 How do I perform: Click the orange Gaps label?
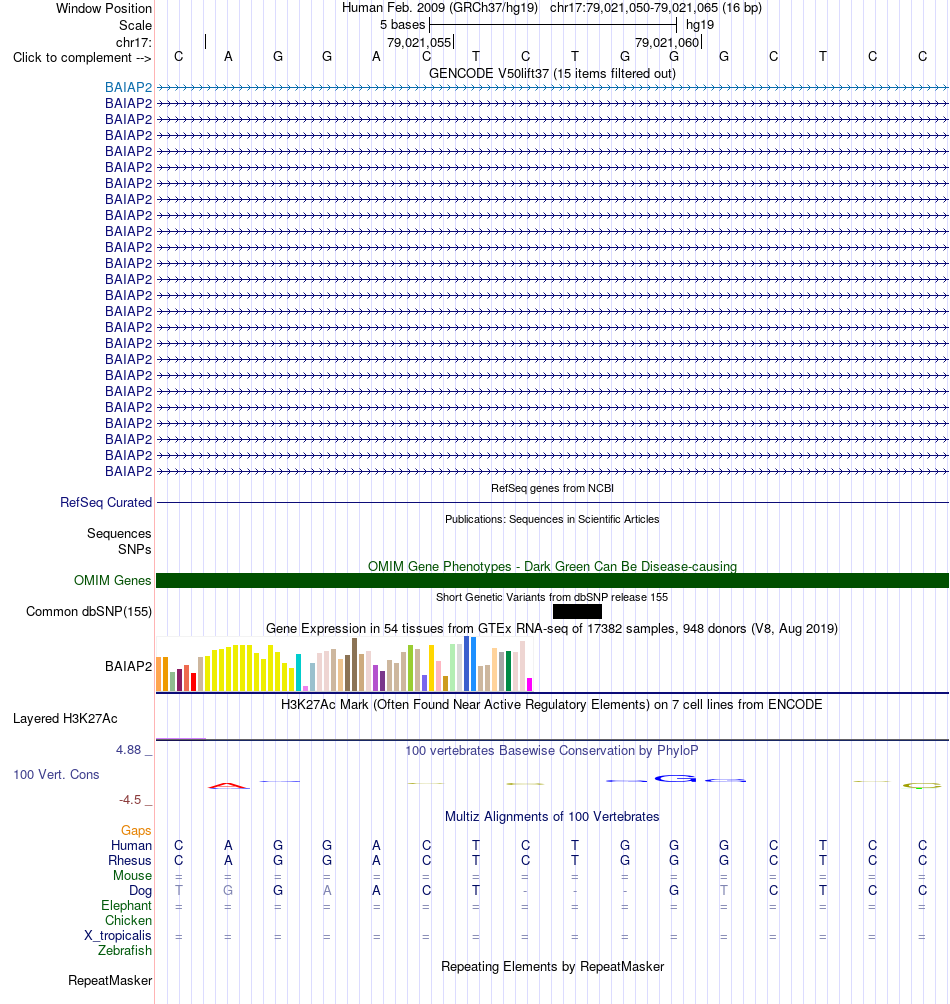point(136,830)
